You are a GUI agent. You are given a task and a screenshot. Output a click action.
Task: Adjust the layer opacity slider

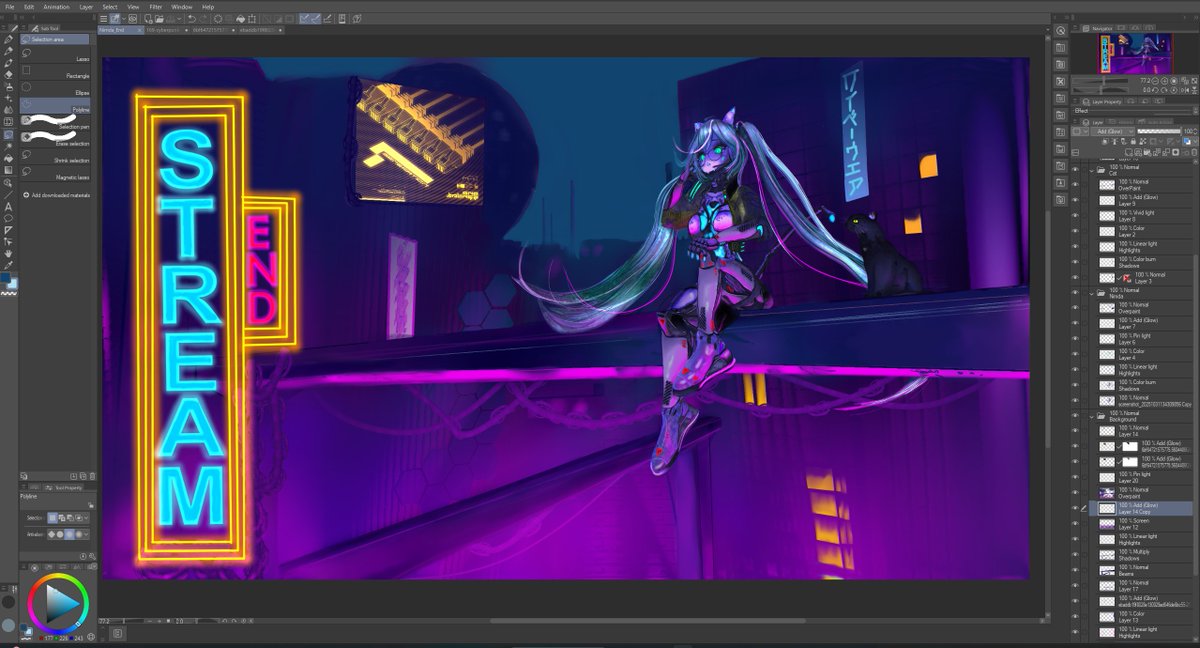click(x=1160, y=131)
